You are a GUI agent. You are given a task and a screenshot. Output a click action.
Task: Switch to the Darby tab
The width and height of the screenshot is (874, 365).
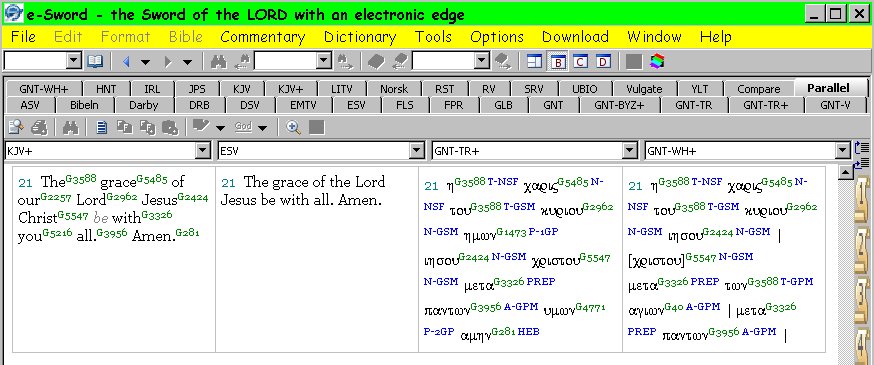point(144,105)
